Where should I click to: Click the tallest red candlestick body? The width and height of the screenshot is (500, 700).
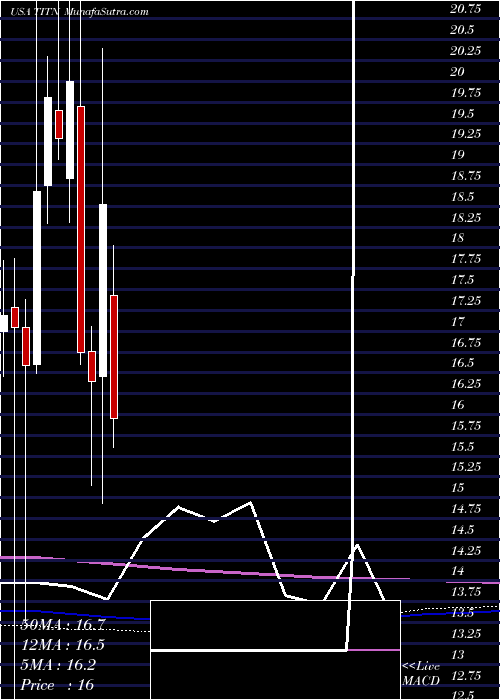pyautogui.click(x=81, y=229)
